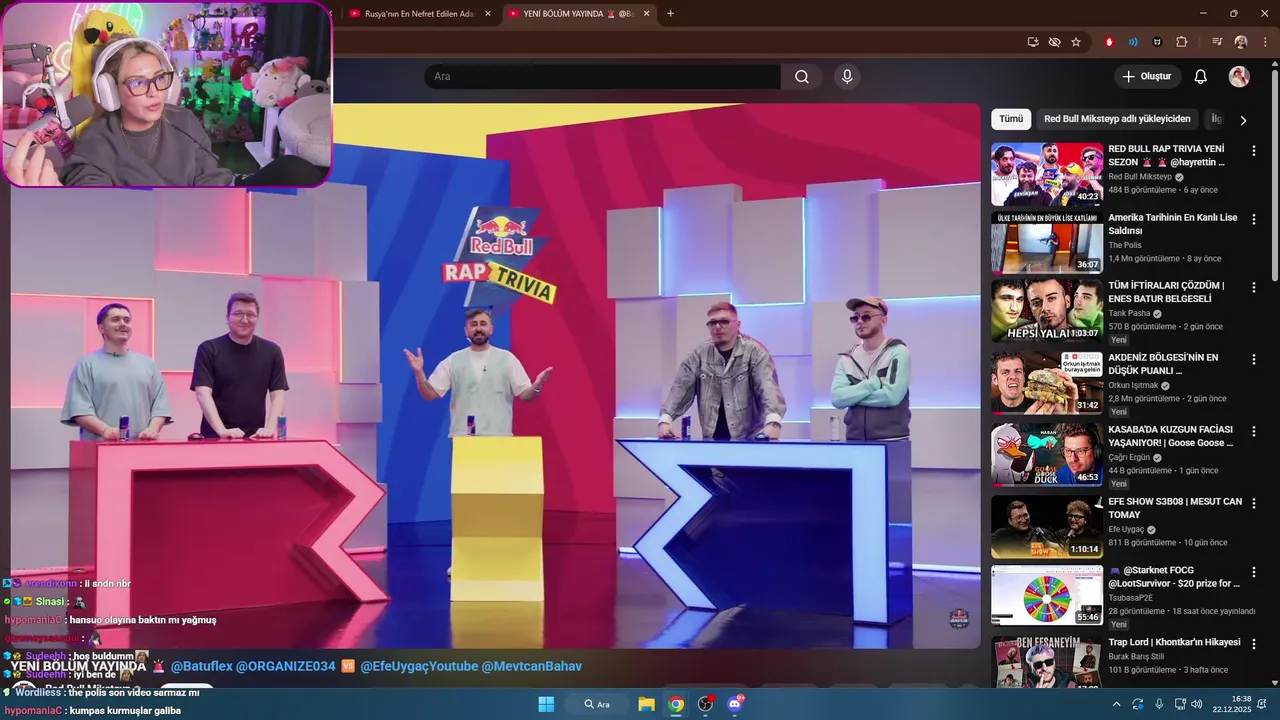Open options for KASABA'DA KUZGUN FACİASI video

click(x=1254, y=432)
